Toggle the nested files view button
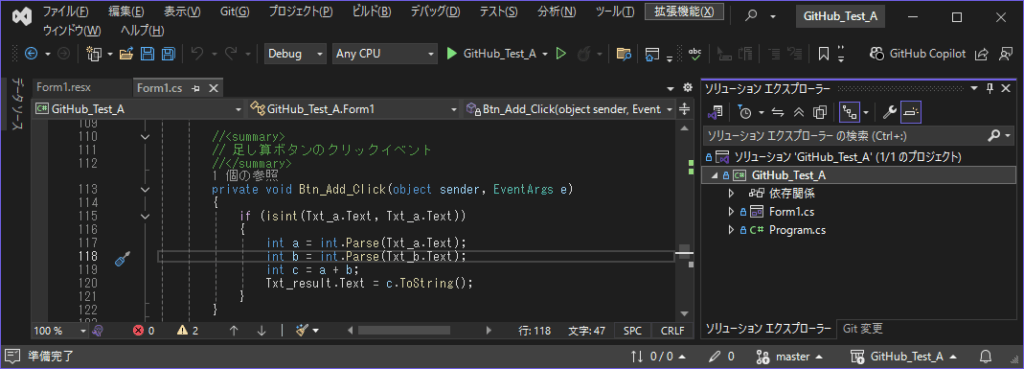Screen dimensions: 1024x369 pyautogui.click(x=849, y=113)
